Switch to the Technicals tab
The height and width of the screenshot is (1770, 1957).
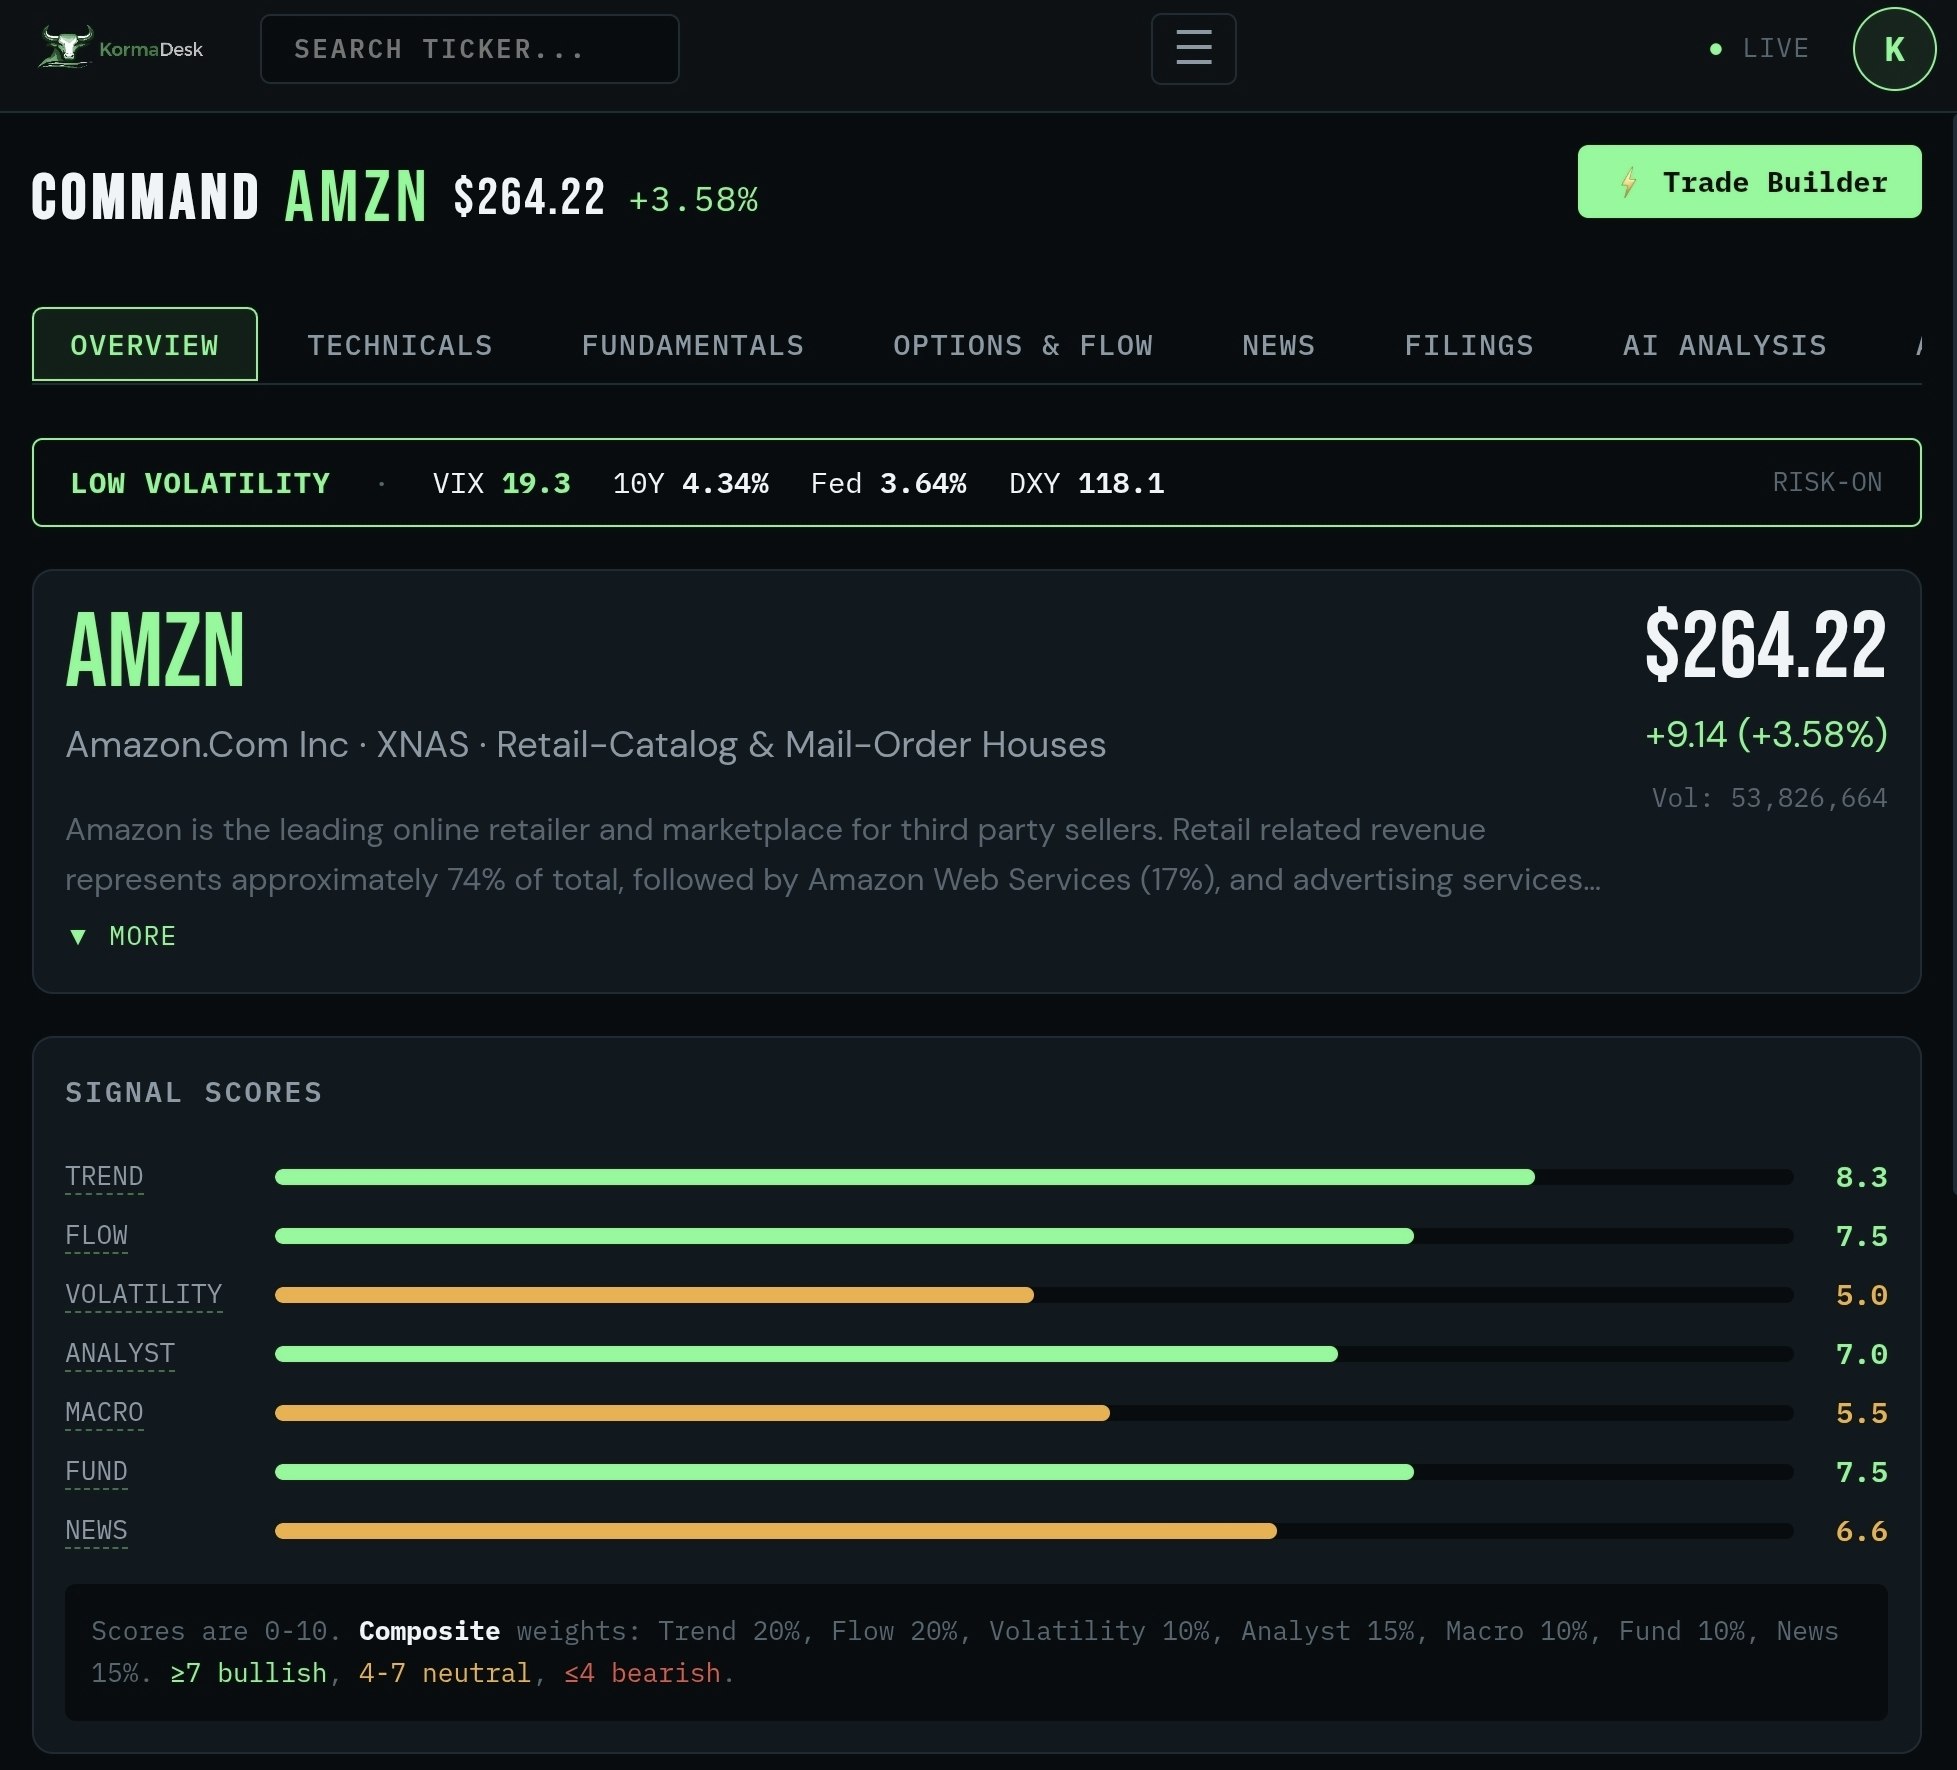click(x=400, y=346)
